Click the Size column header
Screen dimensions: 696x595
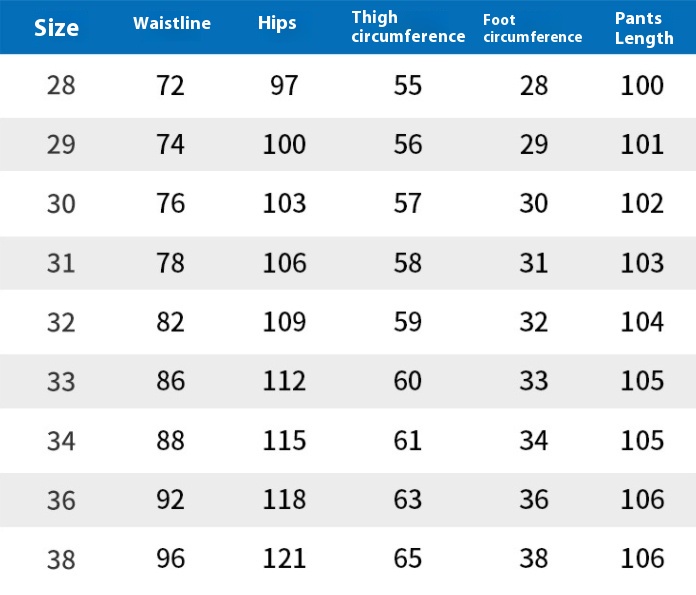(56, 28)
